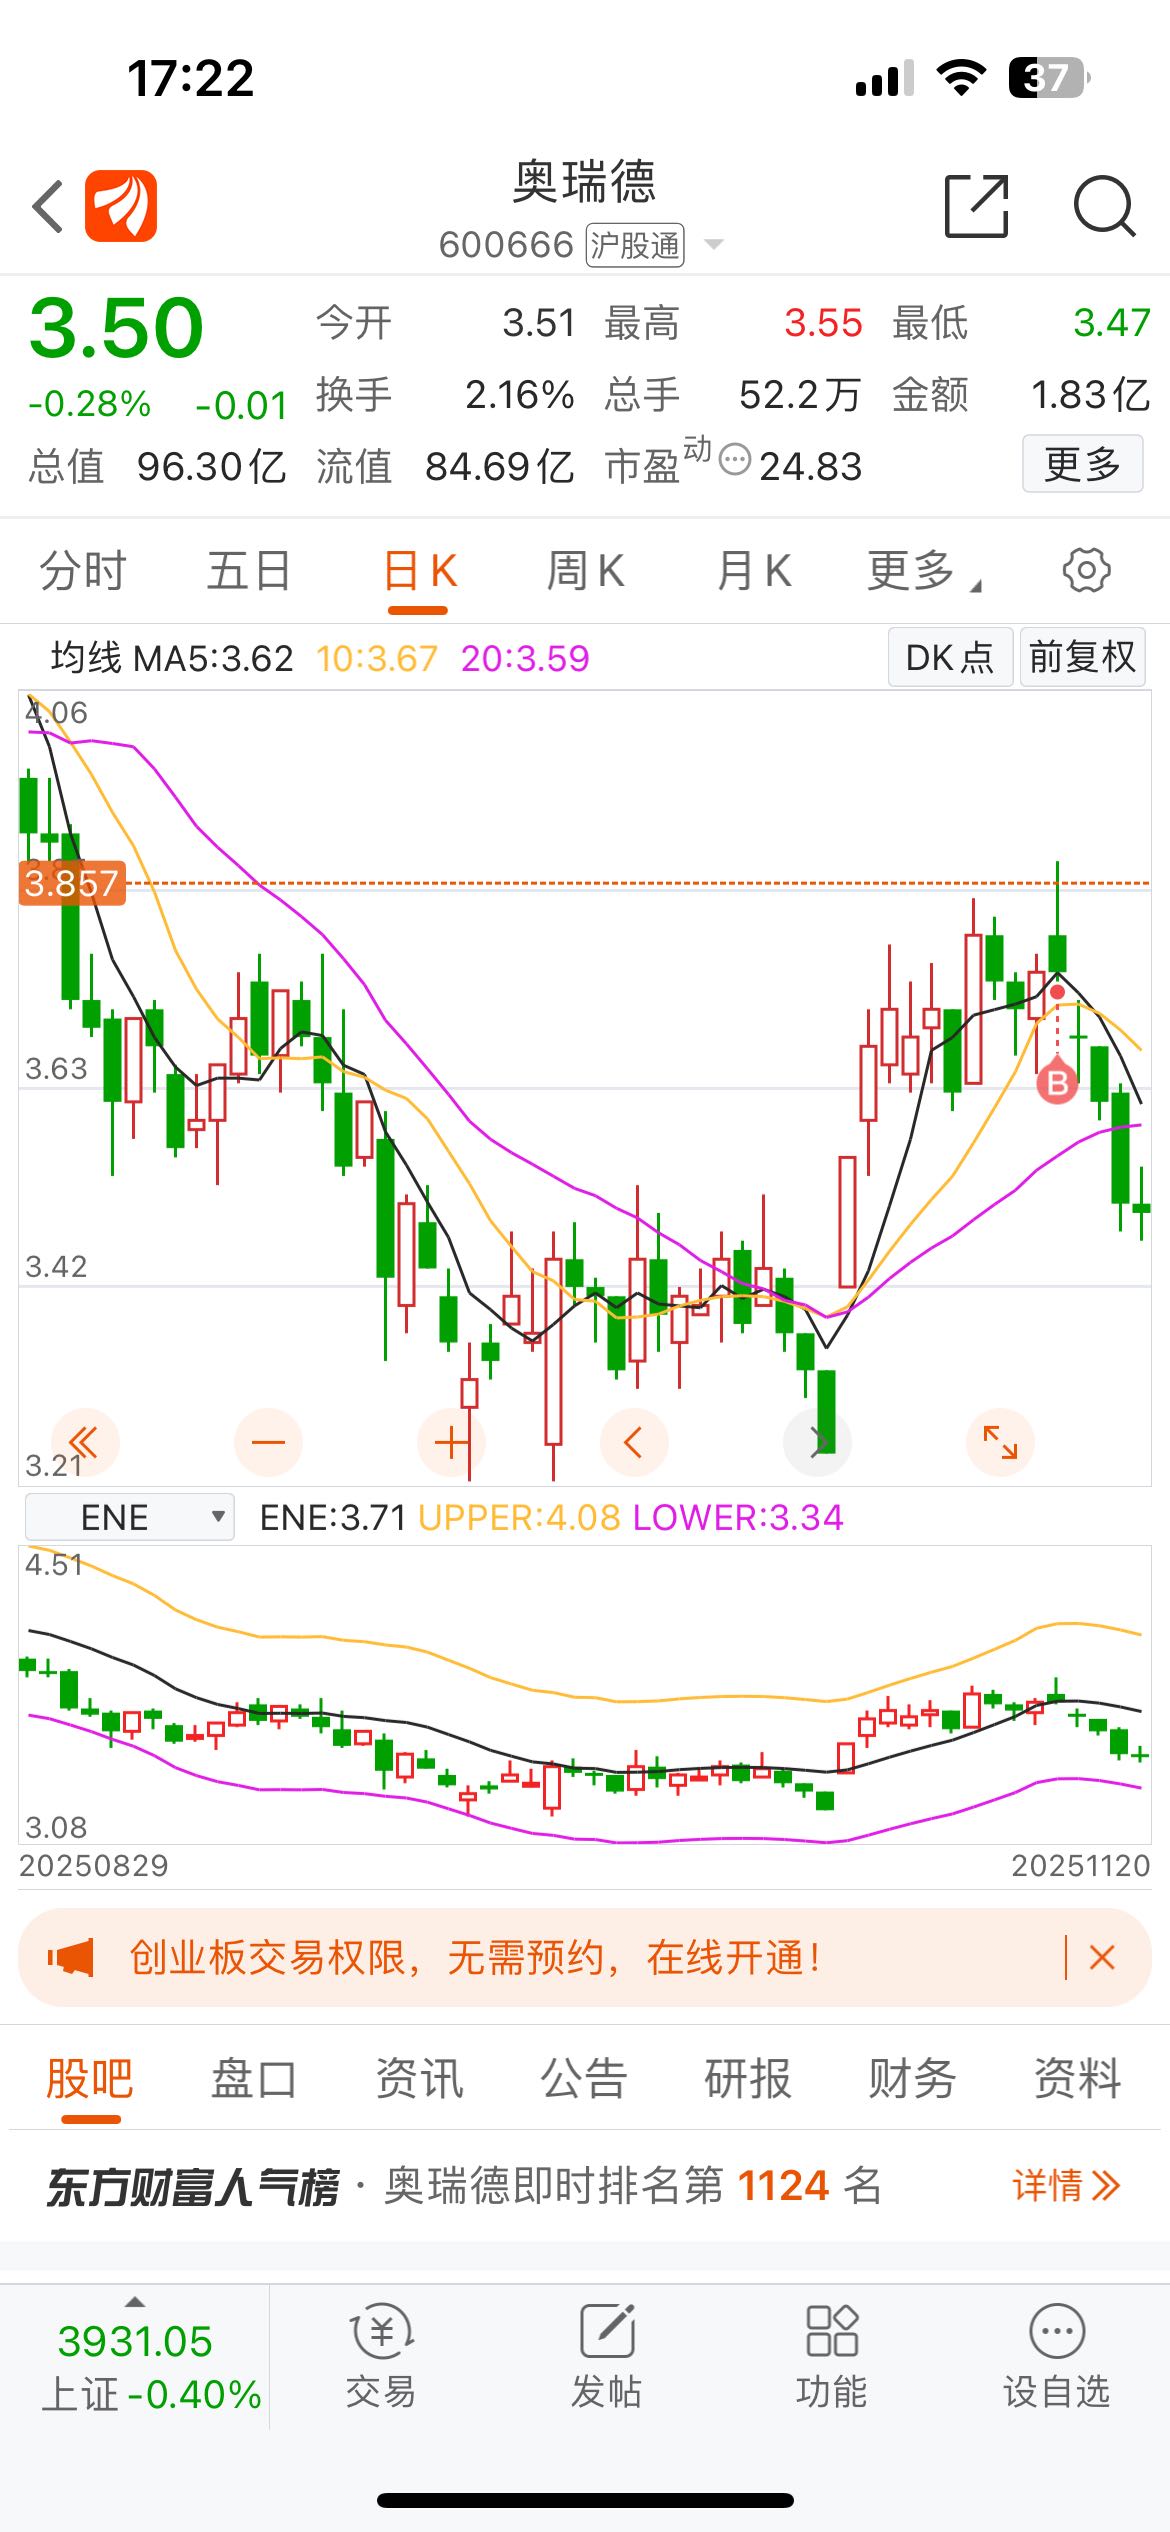Viewport: 1170px width, 2532px height.
Task: Switch to 月K chart tab
Action: [x=754, y=571]
